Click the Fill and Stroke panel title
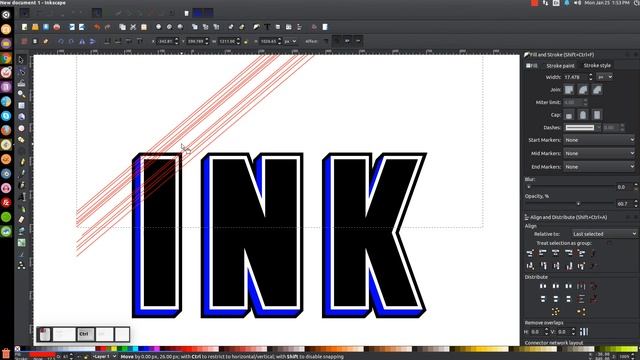Screen dimensions: 640x360 (x=562, y=55)
